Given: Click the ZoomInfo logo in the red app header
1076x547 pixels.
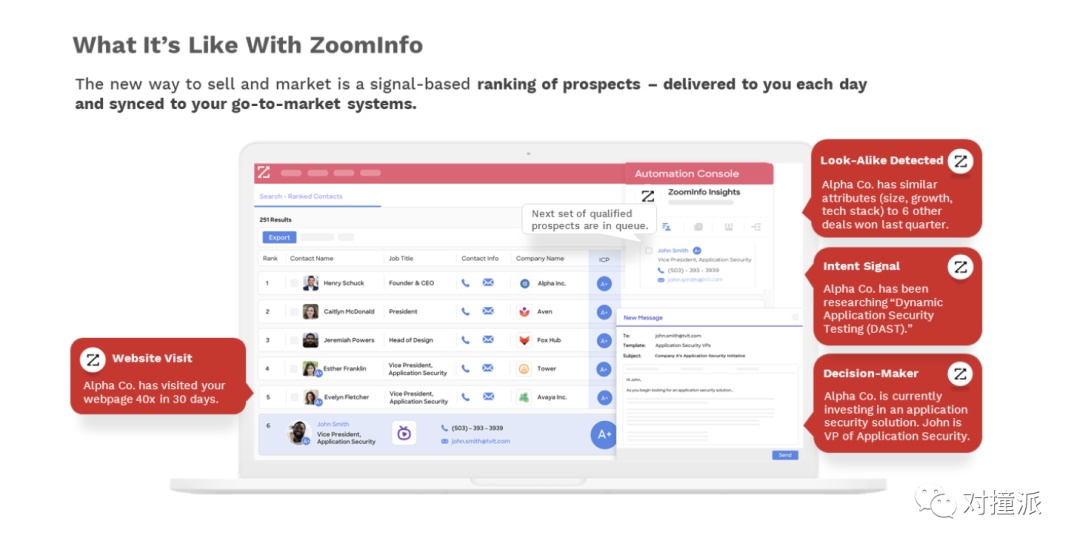Looking at the screenshot, I should click(264, 173).
